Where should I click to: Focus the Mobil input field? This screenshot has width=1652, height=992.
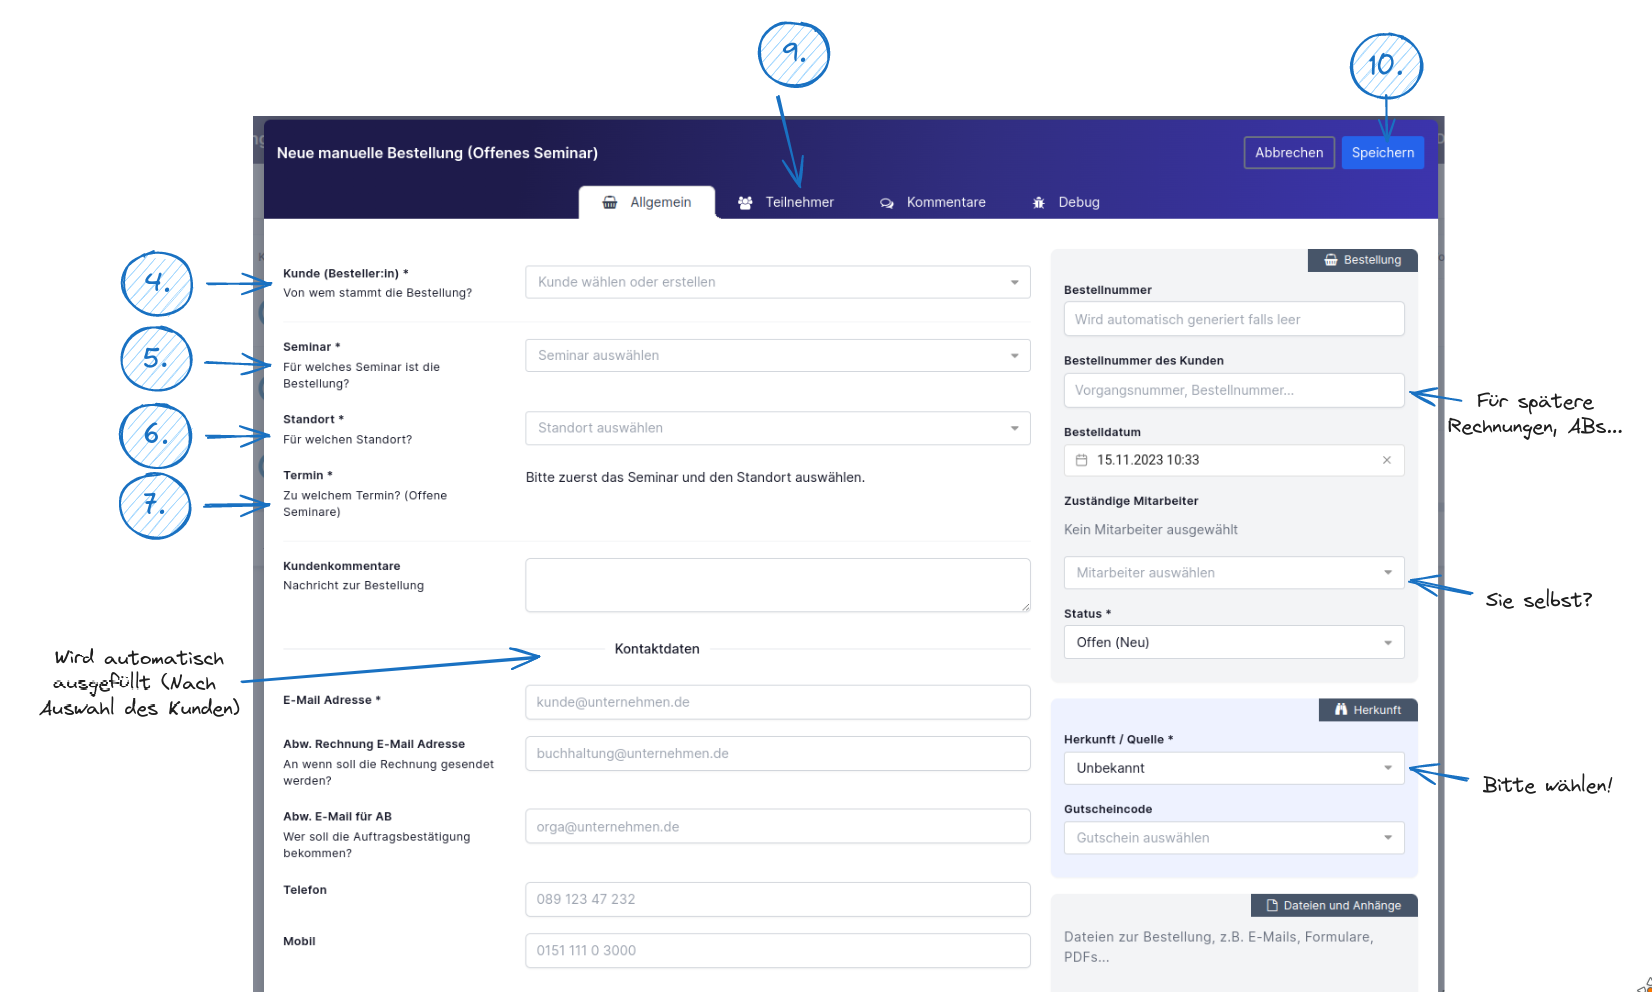pos(778,951)
